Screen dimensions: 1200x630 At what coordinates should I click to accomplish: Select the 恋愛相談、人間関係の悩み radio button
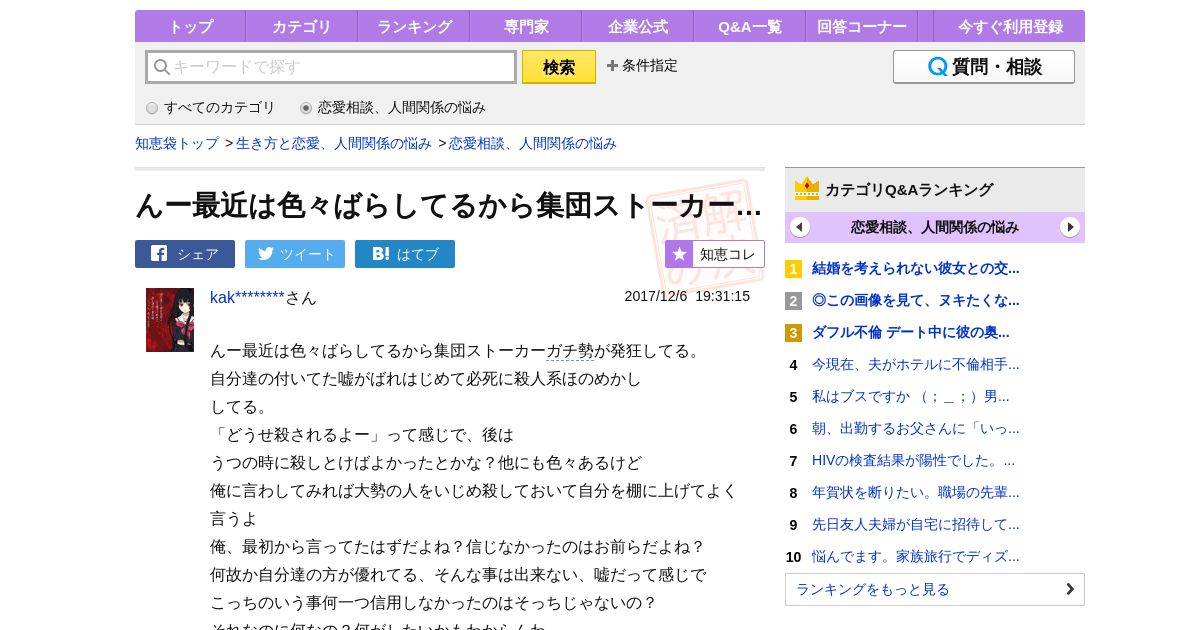(306, 108)
